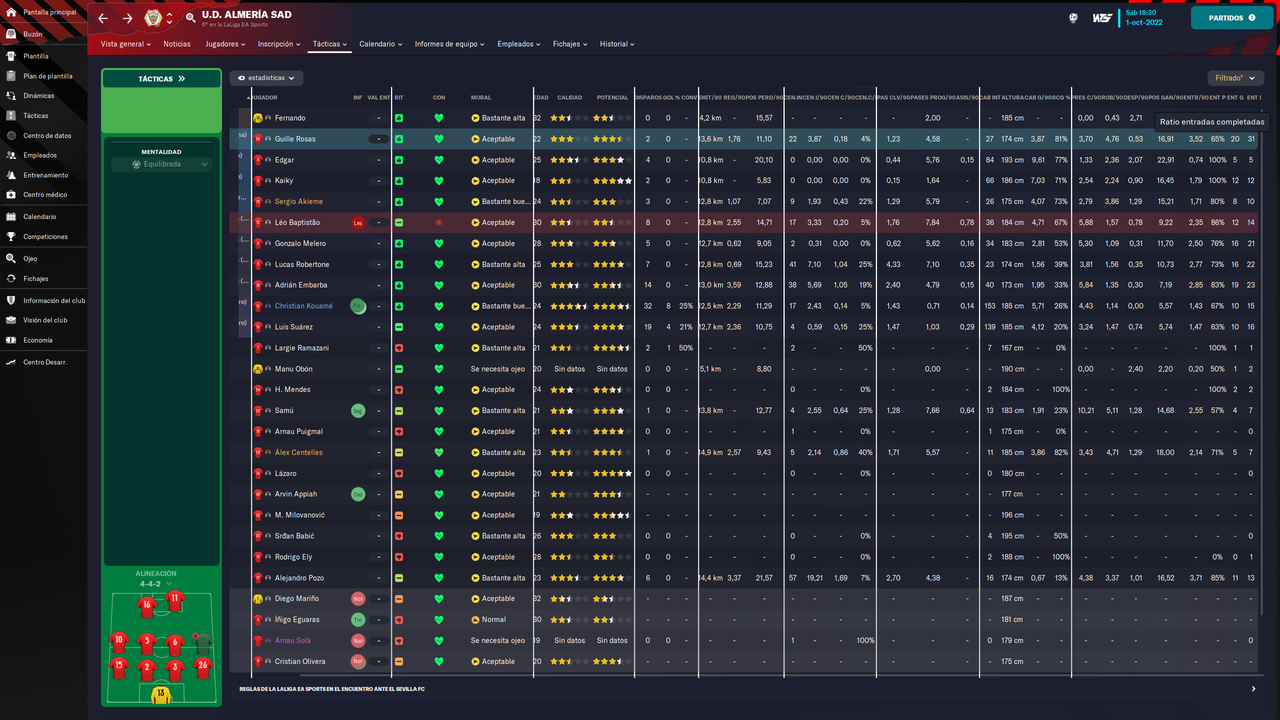Image resolution: width=1280 pixels, height=720 pixels.
Task: Click the WTS skin logo icon
Action: (1102, 18)
